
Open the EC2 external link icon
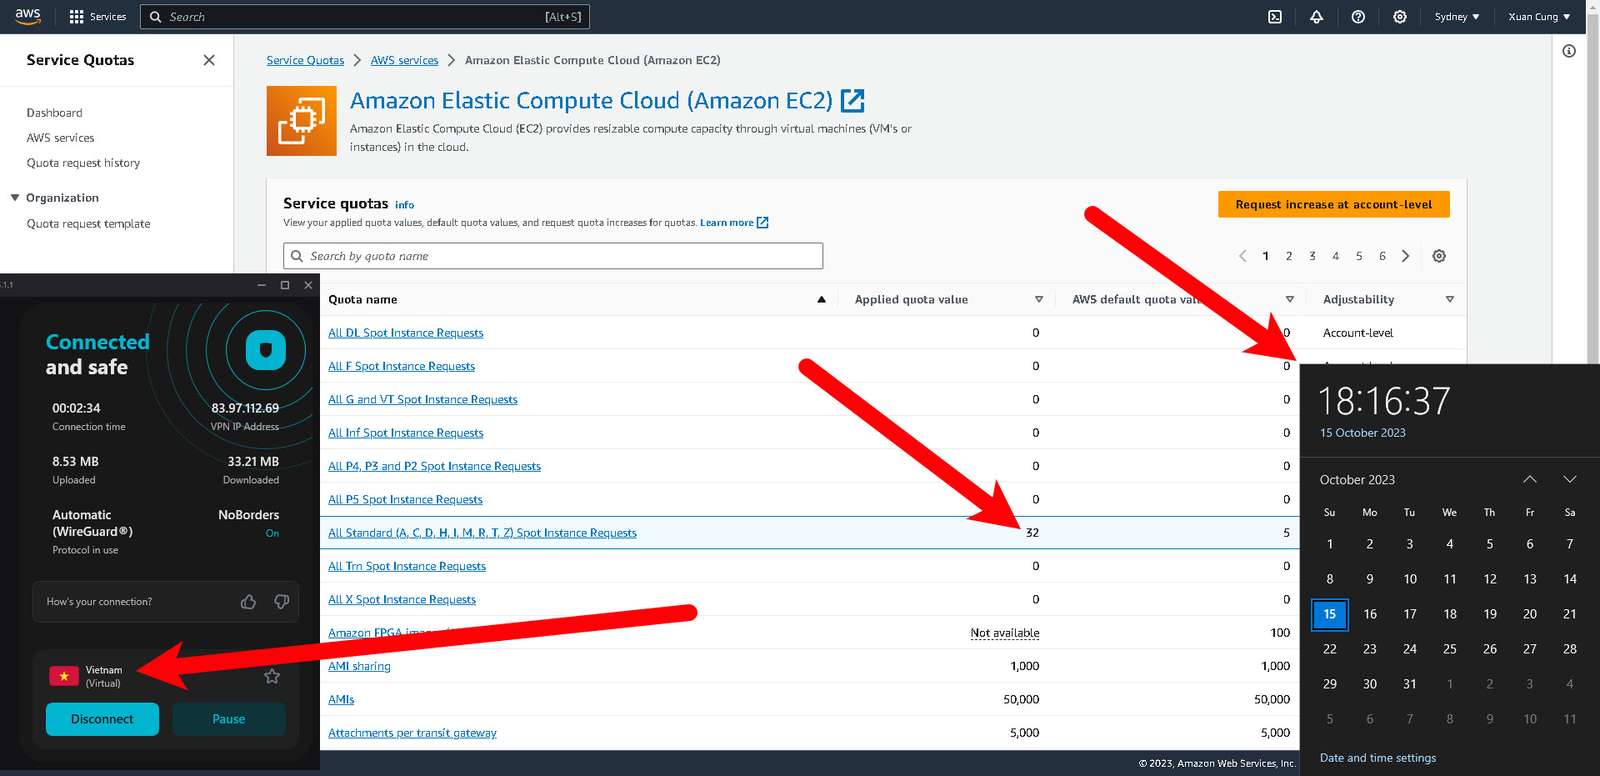[853, 100]
